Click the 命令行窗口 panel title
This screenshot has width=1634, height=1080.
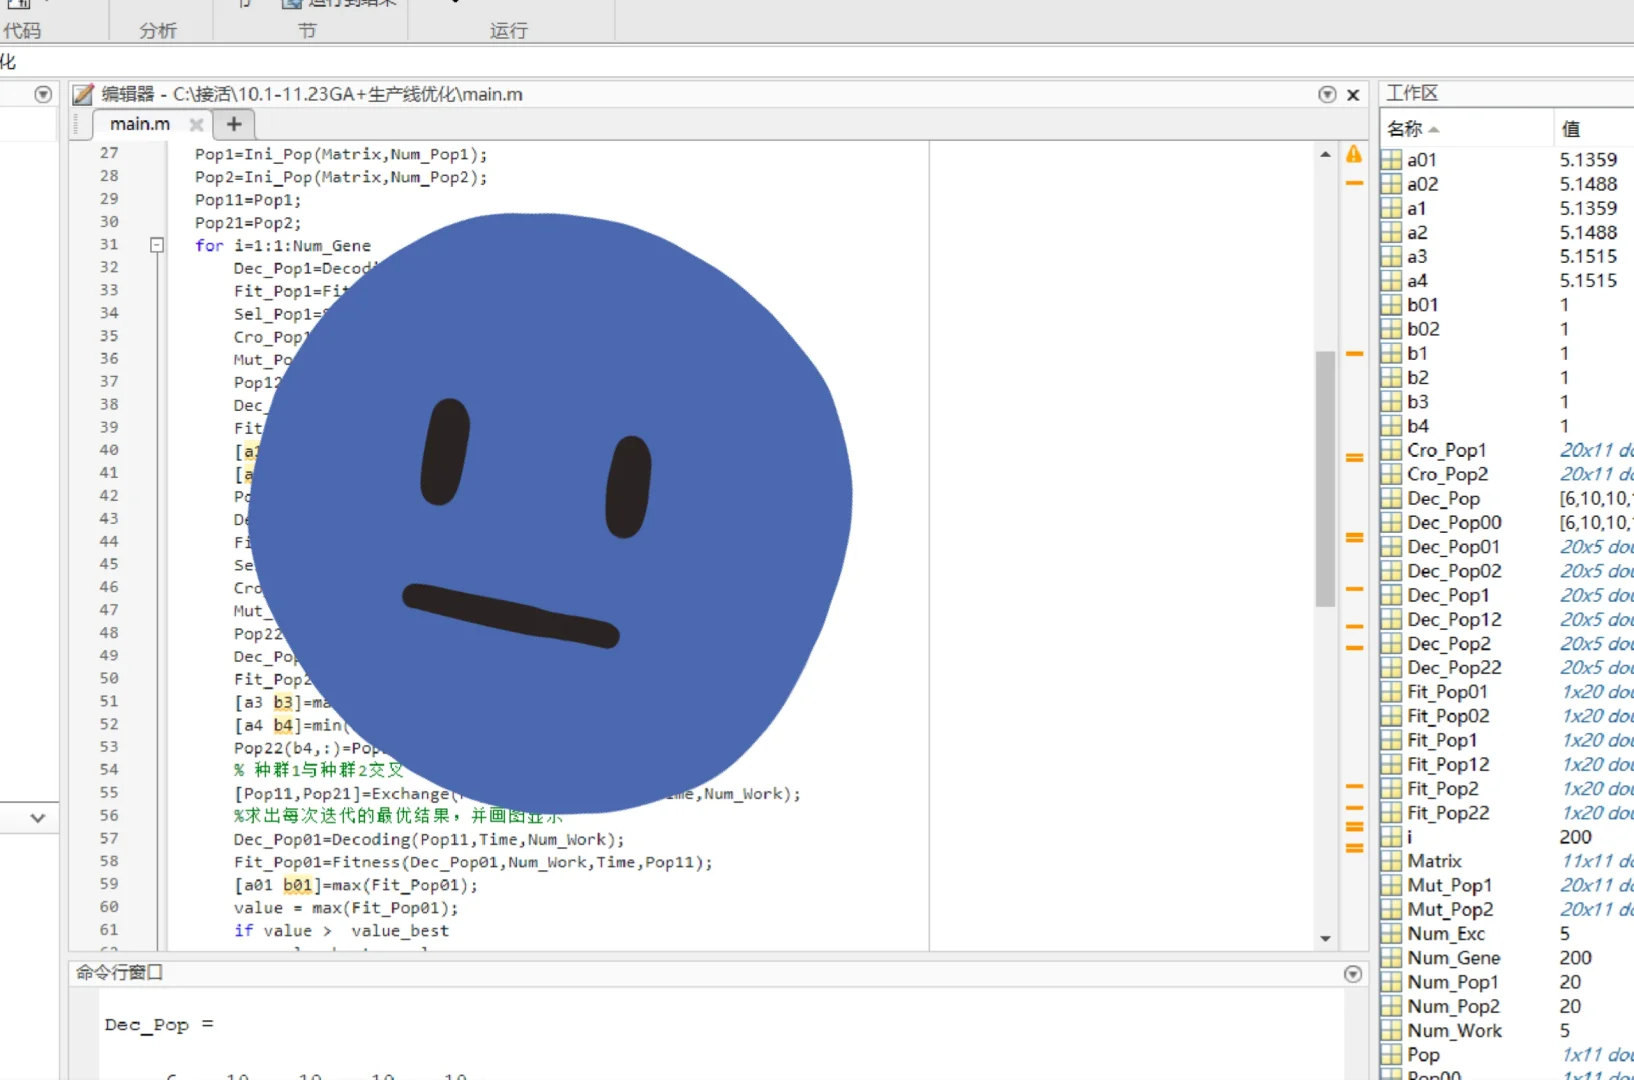click(x=119, y=972)
